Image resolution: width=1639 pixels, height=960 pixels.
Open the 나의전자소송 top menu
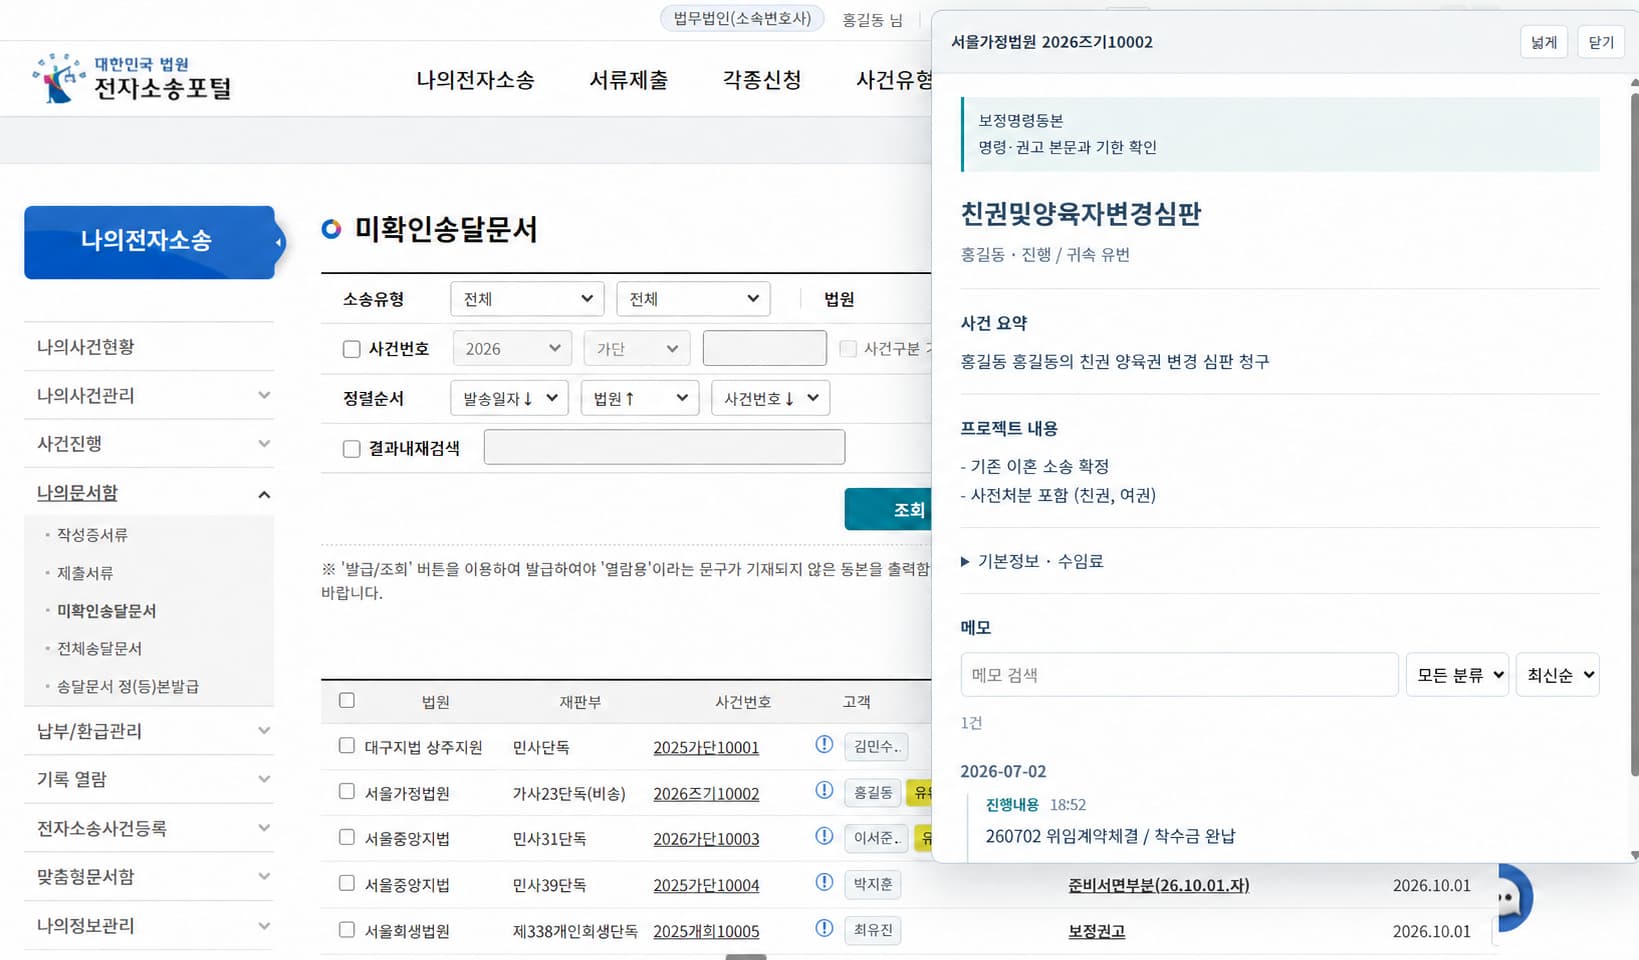point(475,80)
